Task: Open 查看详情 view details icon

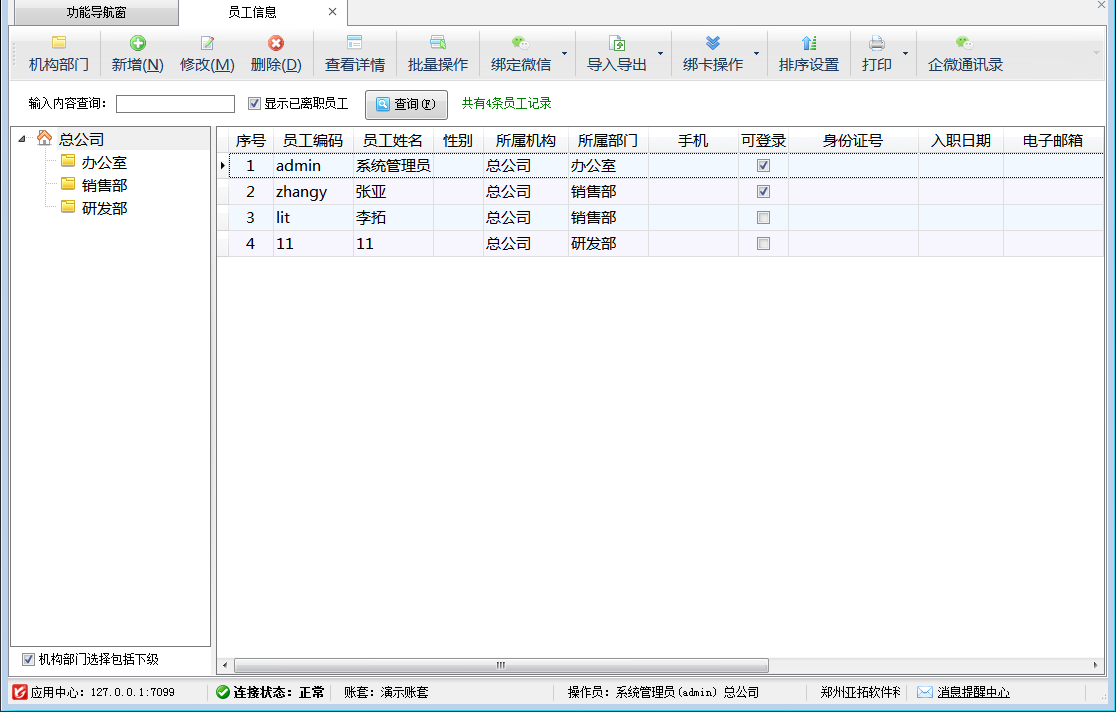Action: tap(354, 43)
